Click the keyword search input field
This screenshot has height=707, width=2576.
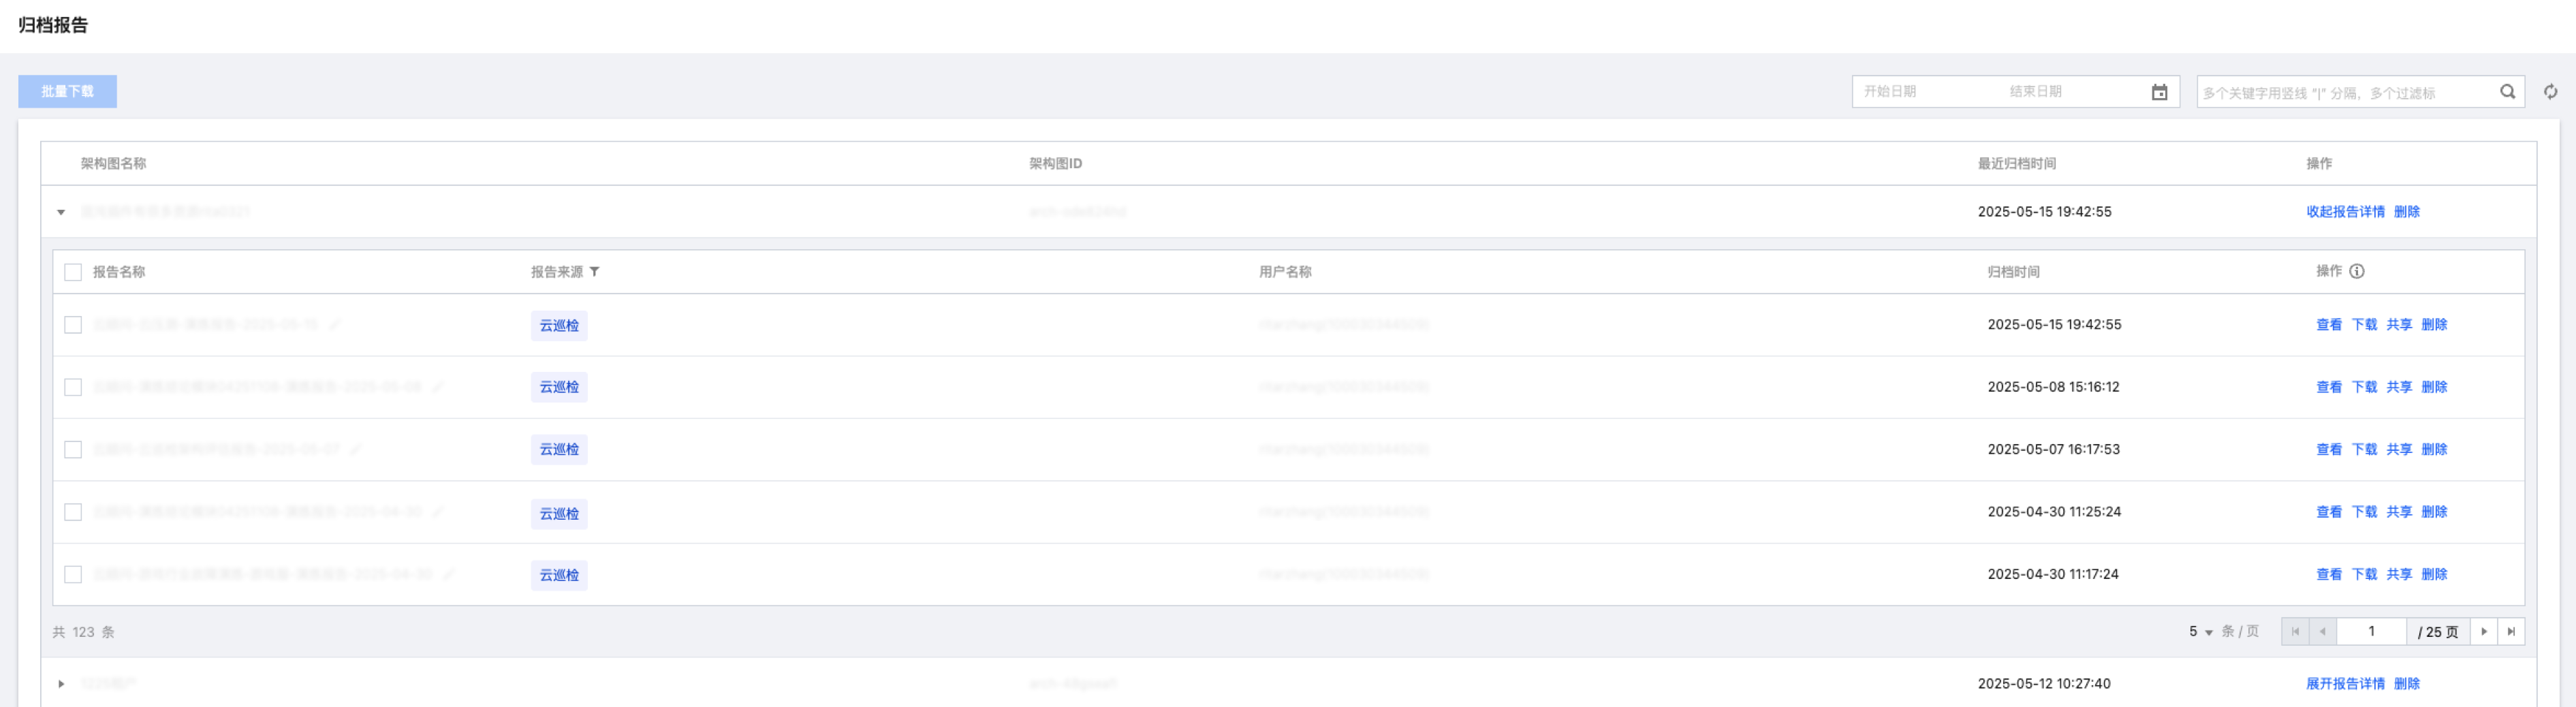(2340, 92)
